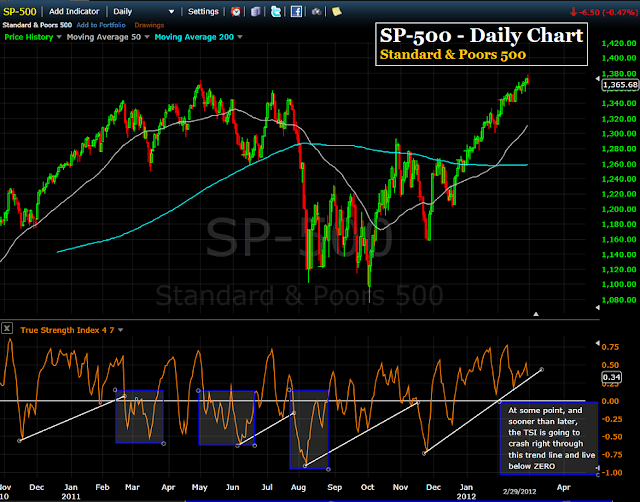Open the alarm clock alert icon
The height and width of the screenshot is (502, 640).
tap(236, 11)
